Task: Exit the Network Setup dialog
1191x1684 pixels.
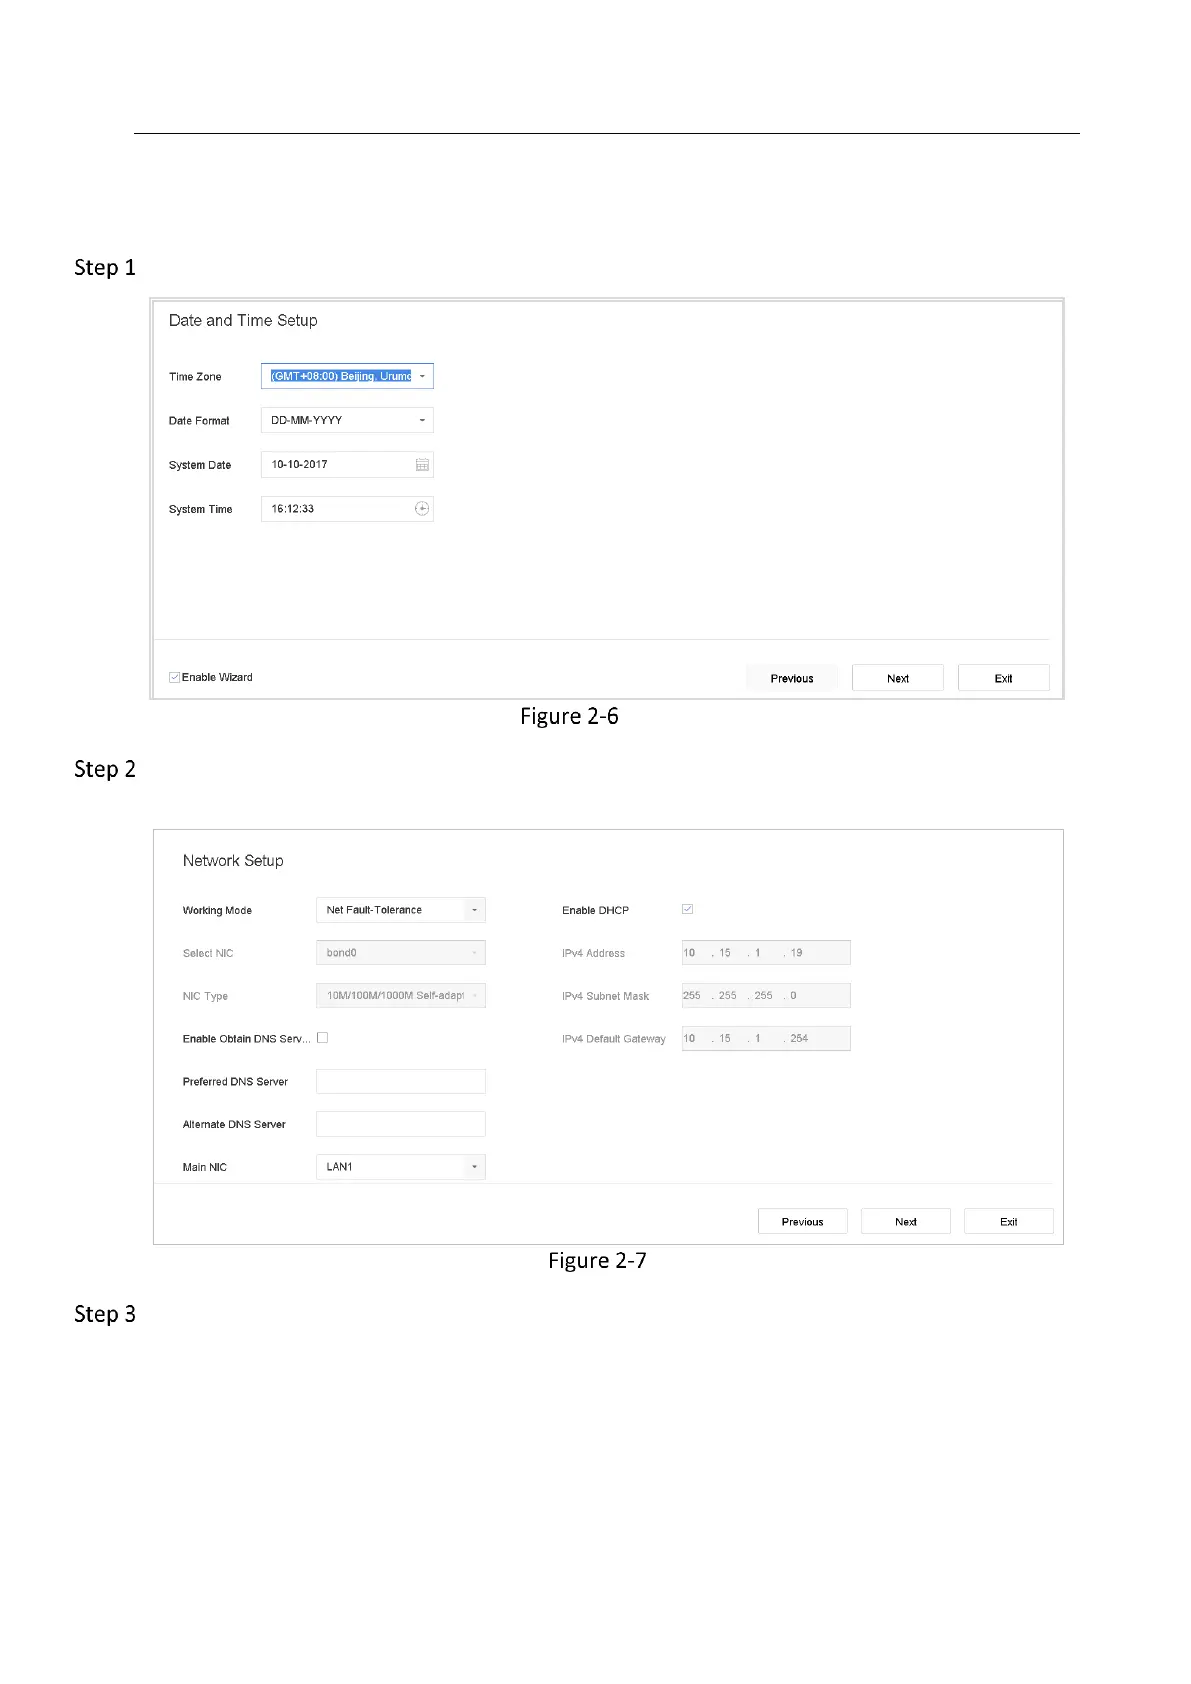Action: point(1008,1222)
